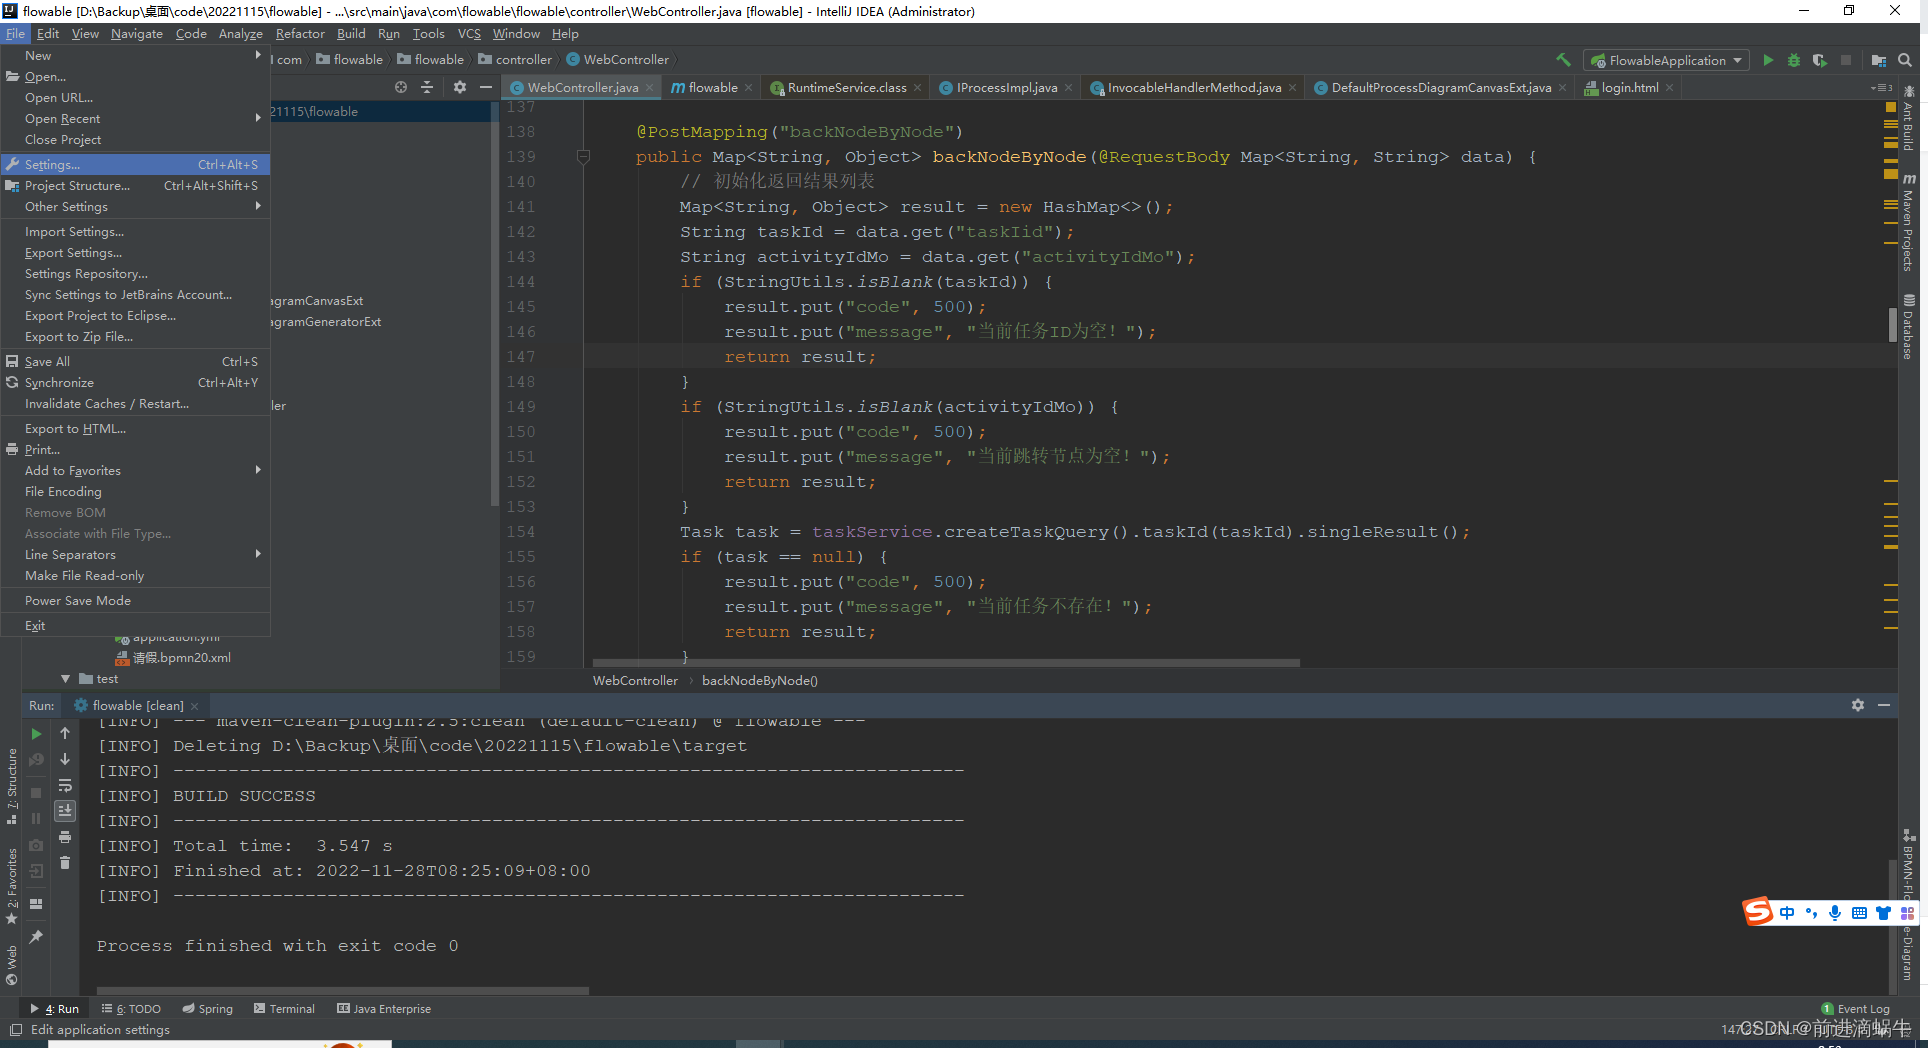Switch to the login.html editor tab
The image size is (1928, 1048).
(x=1628, y=87)
